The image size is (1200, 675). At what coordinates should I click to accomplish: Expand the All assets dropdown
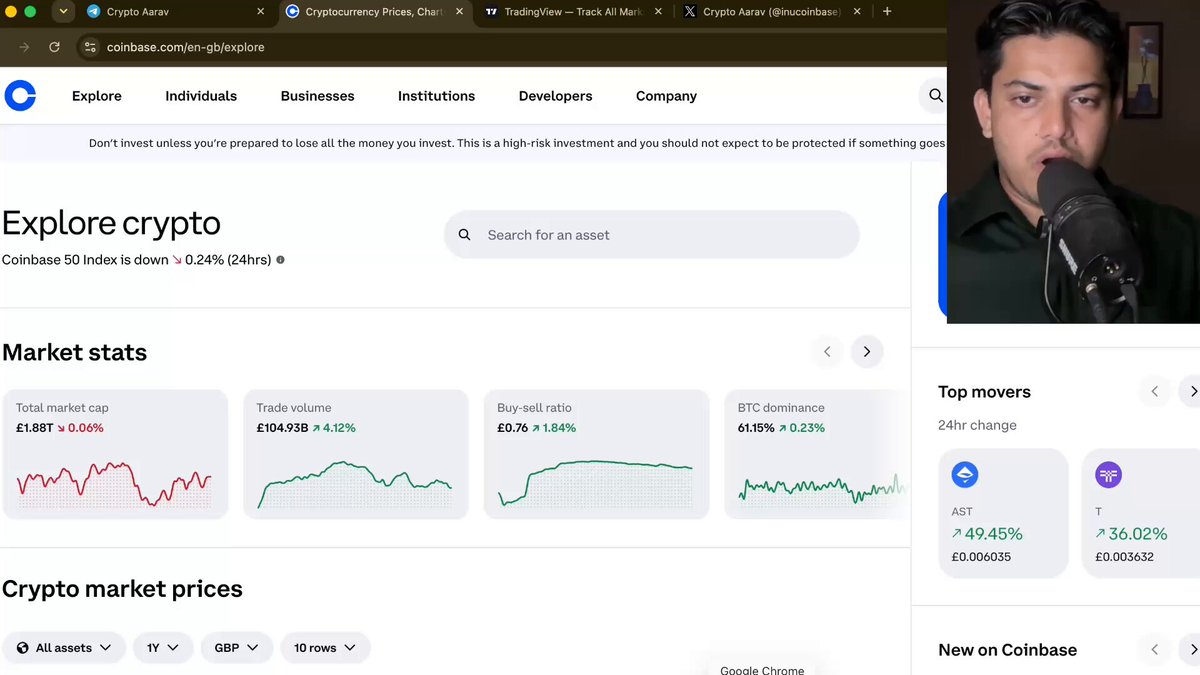point(64,648)
